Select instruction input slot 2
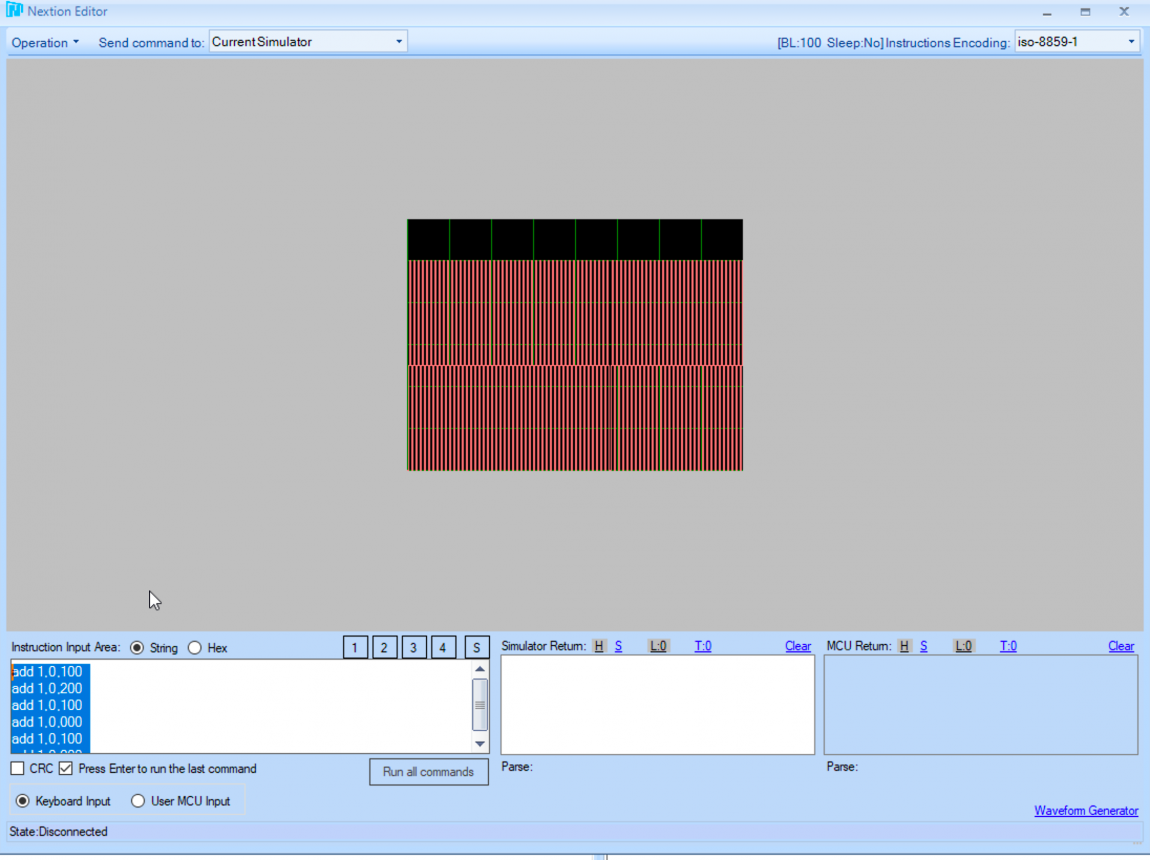Image resolution: width=1150 pixels, height=860 pixels. pyautogui.click(x=384, y=647)
